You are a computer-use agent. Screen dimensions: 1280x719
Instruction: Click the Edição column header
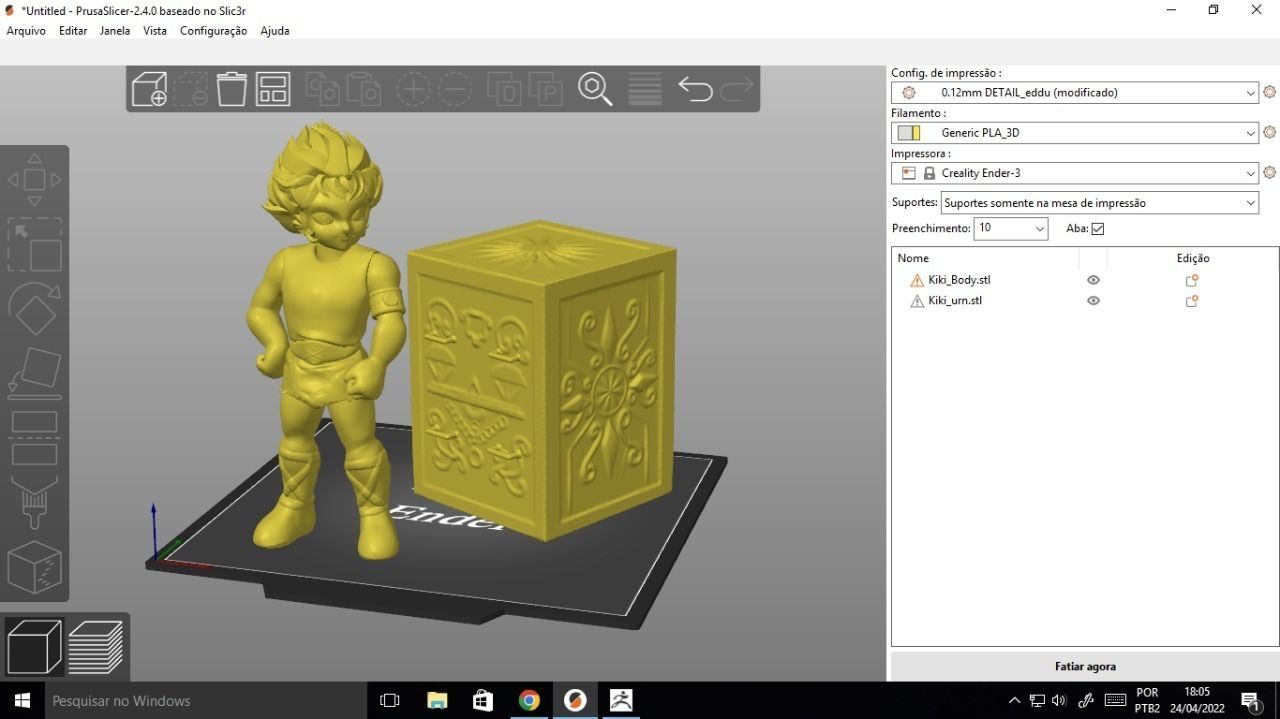pyautogui.click(x=1193, y=258)
